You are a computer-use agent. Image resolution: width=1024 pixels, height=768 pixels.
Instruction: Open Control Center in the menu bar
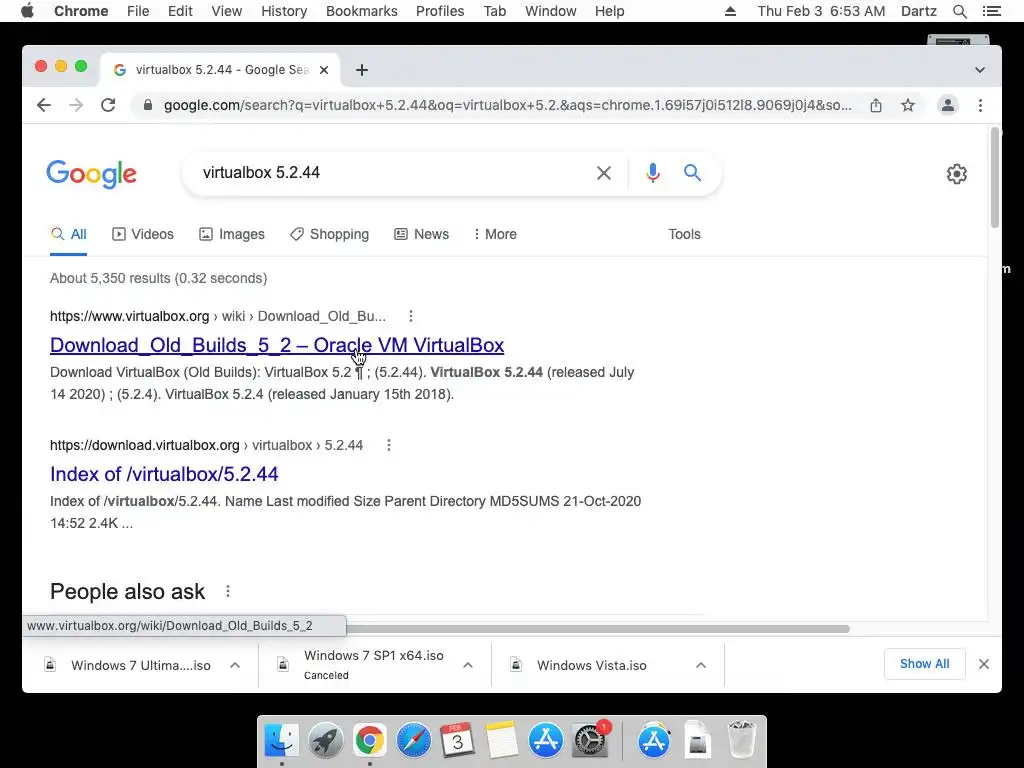click(x=992, y=11)
